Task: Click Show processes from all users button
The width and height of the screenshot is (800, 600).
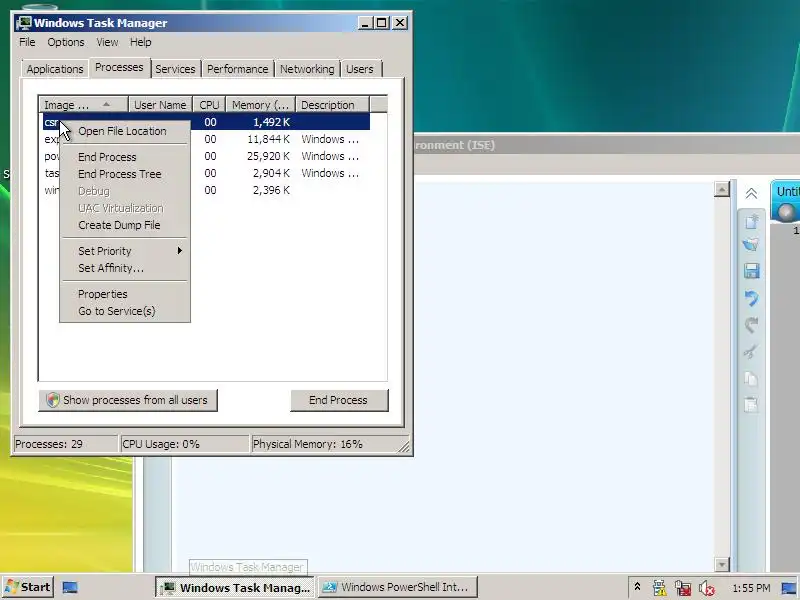Action: tap(128, 400)
